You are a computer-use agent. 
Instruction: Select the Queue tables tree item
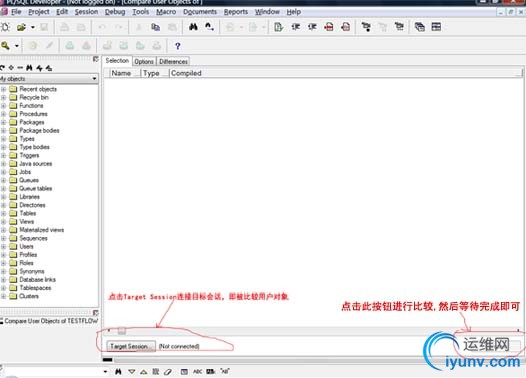36,188
